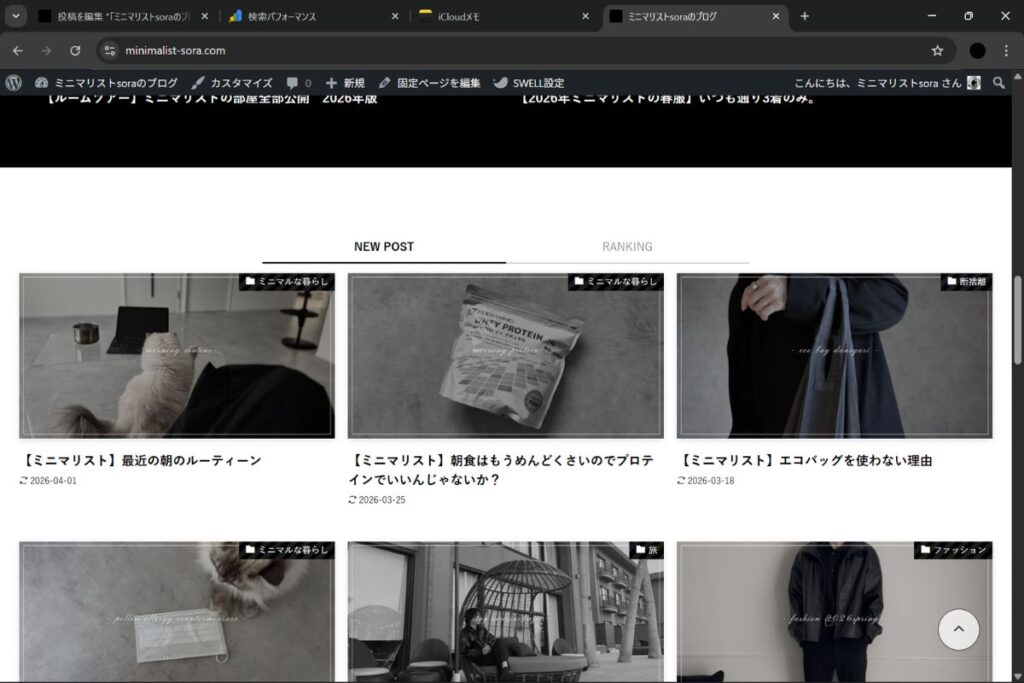Click the scroll-to-top arrow button
This screenshot has width=1024, height=683.
958,629
